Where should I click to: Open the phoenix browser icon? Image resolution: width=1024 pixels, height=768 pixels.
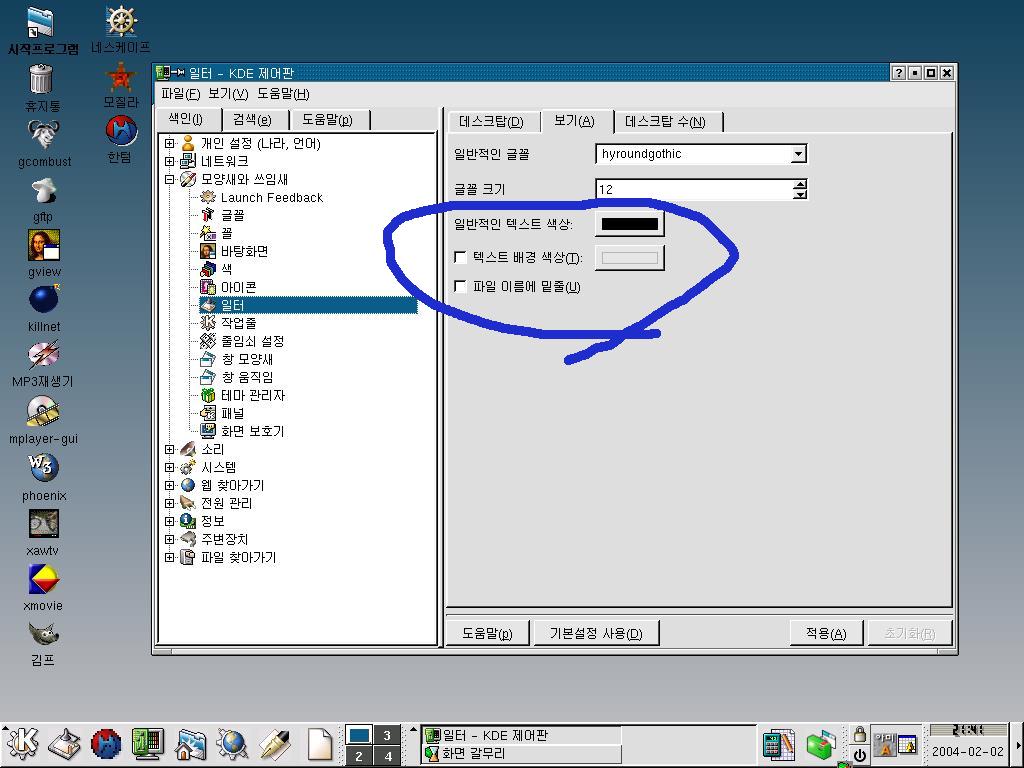pos(43,467)
